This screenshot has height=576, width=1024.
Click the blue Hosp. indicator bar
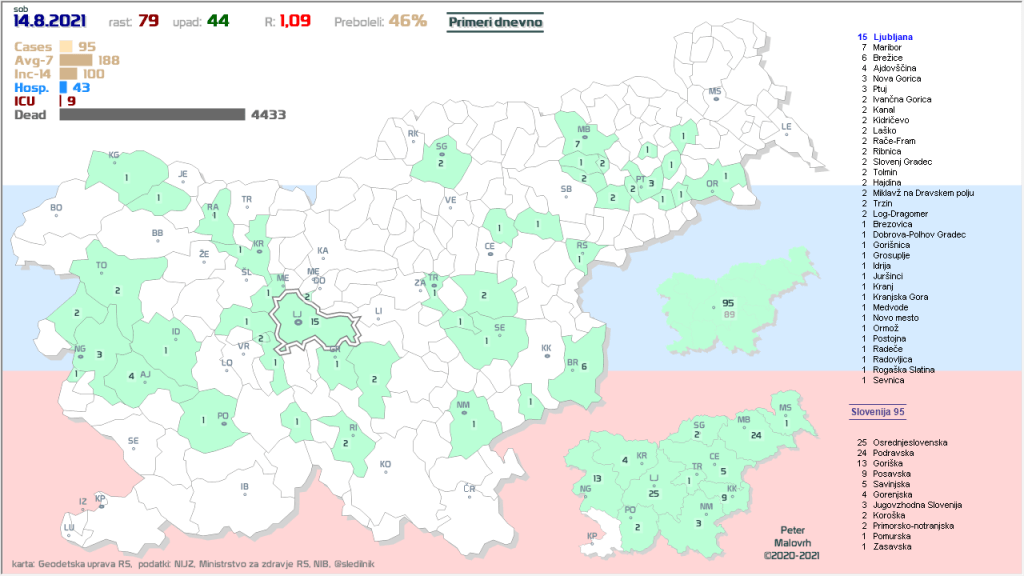(x=63, y=87)
